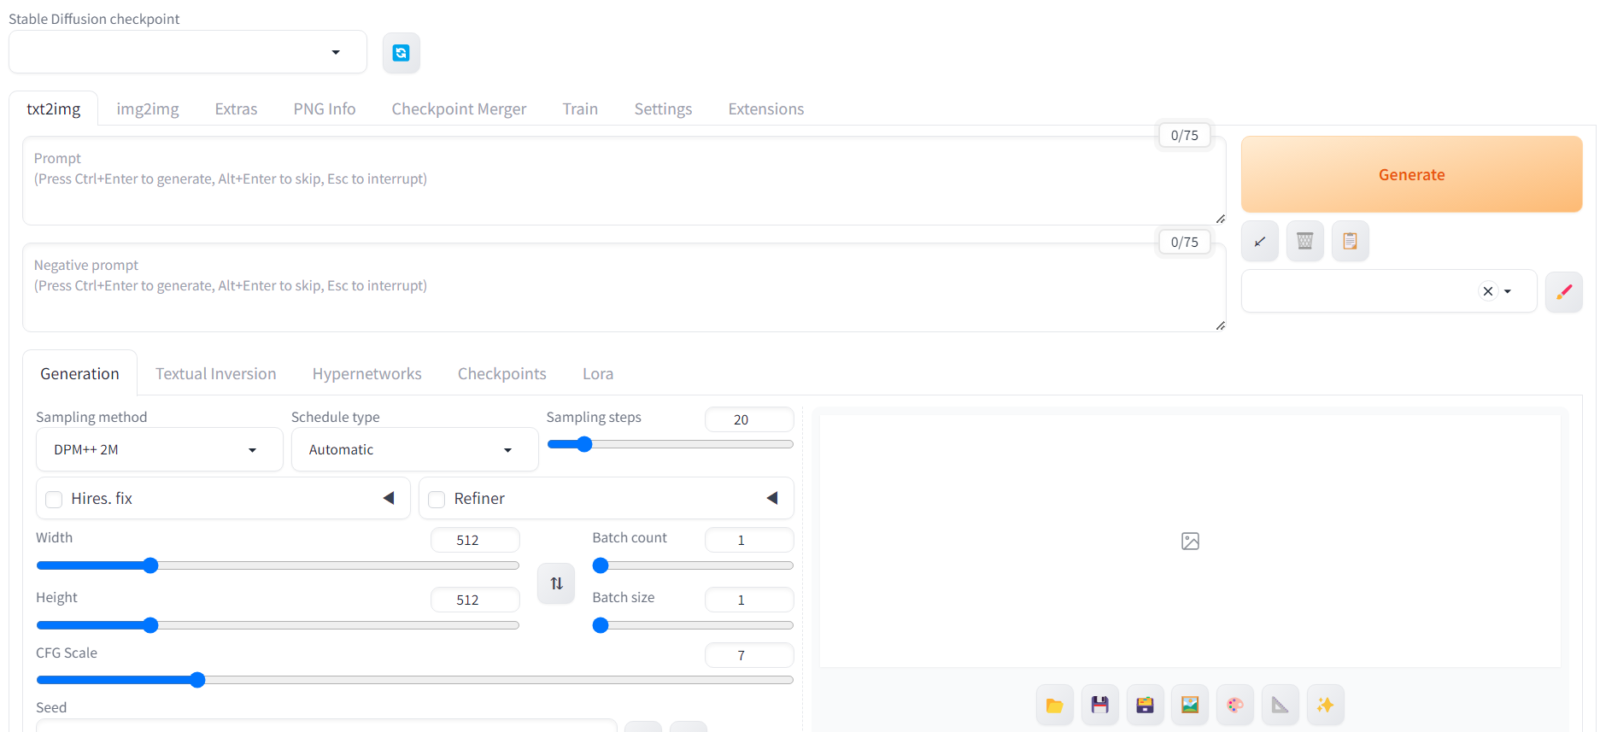
Task: Enable the Hires. fix checkbox
Action: pyautogui.click(x=54, y=499)
